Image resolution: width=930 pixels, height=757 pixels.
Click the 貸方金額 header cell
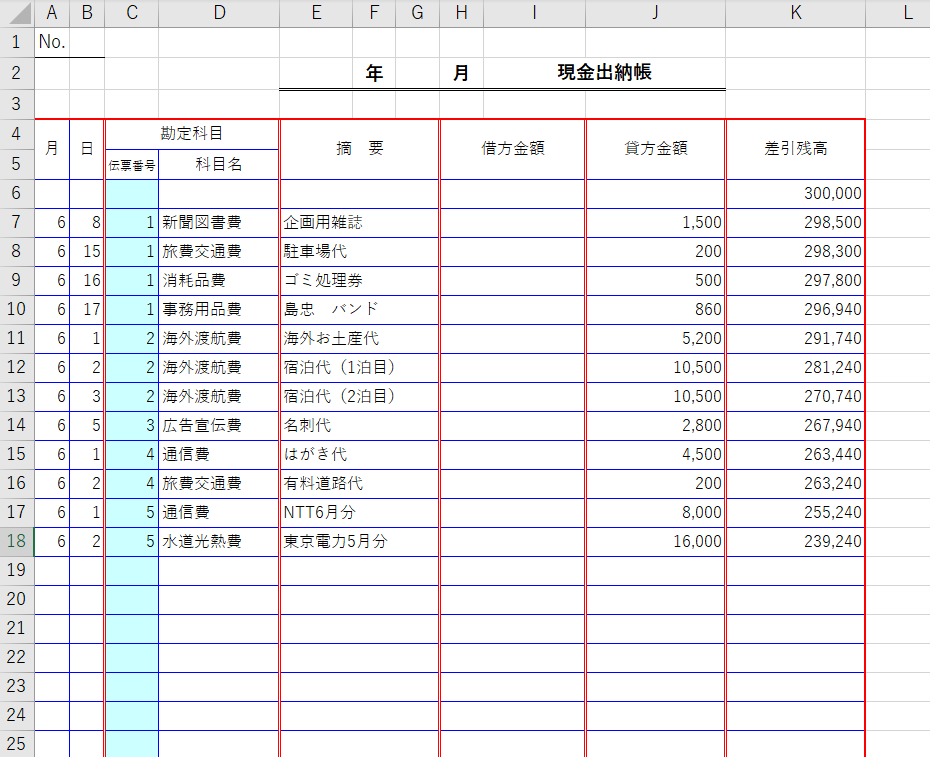click(x=655, y=148)
